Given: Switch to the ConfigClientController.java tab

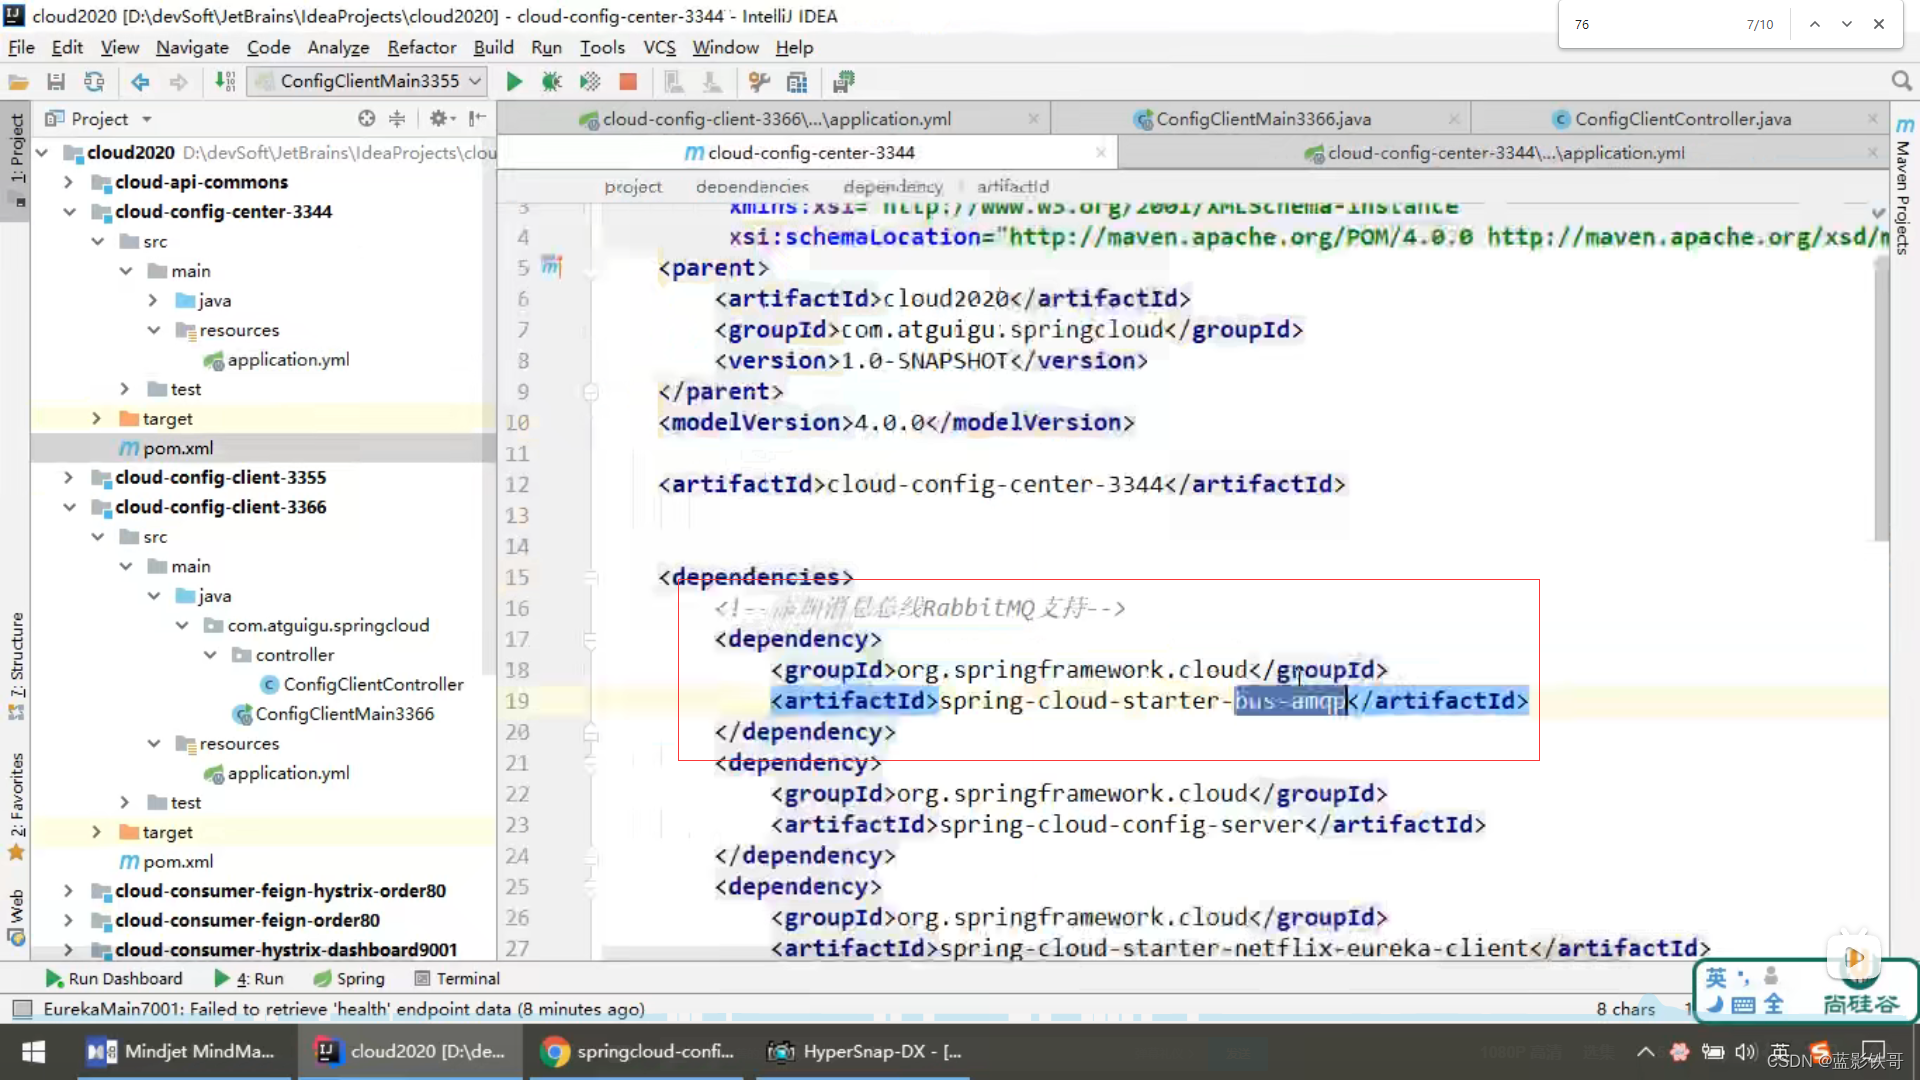Looking at the screenshot, I should tap(1682, 119).
